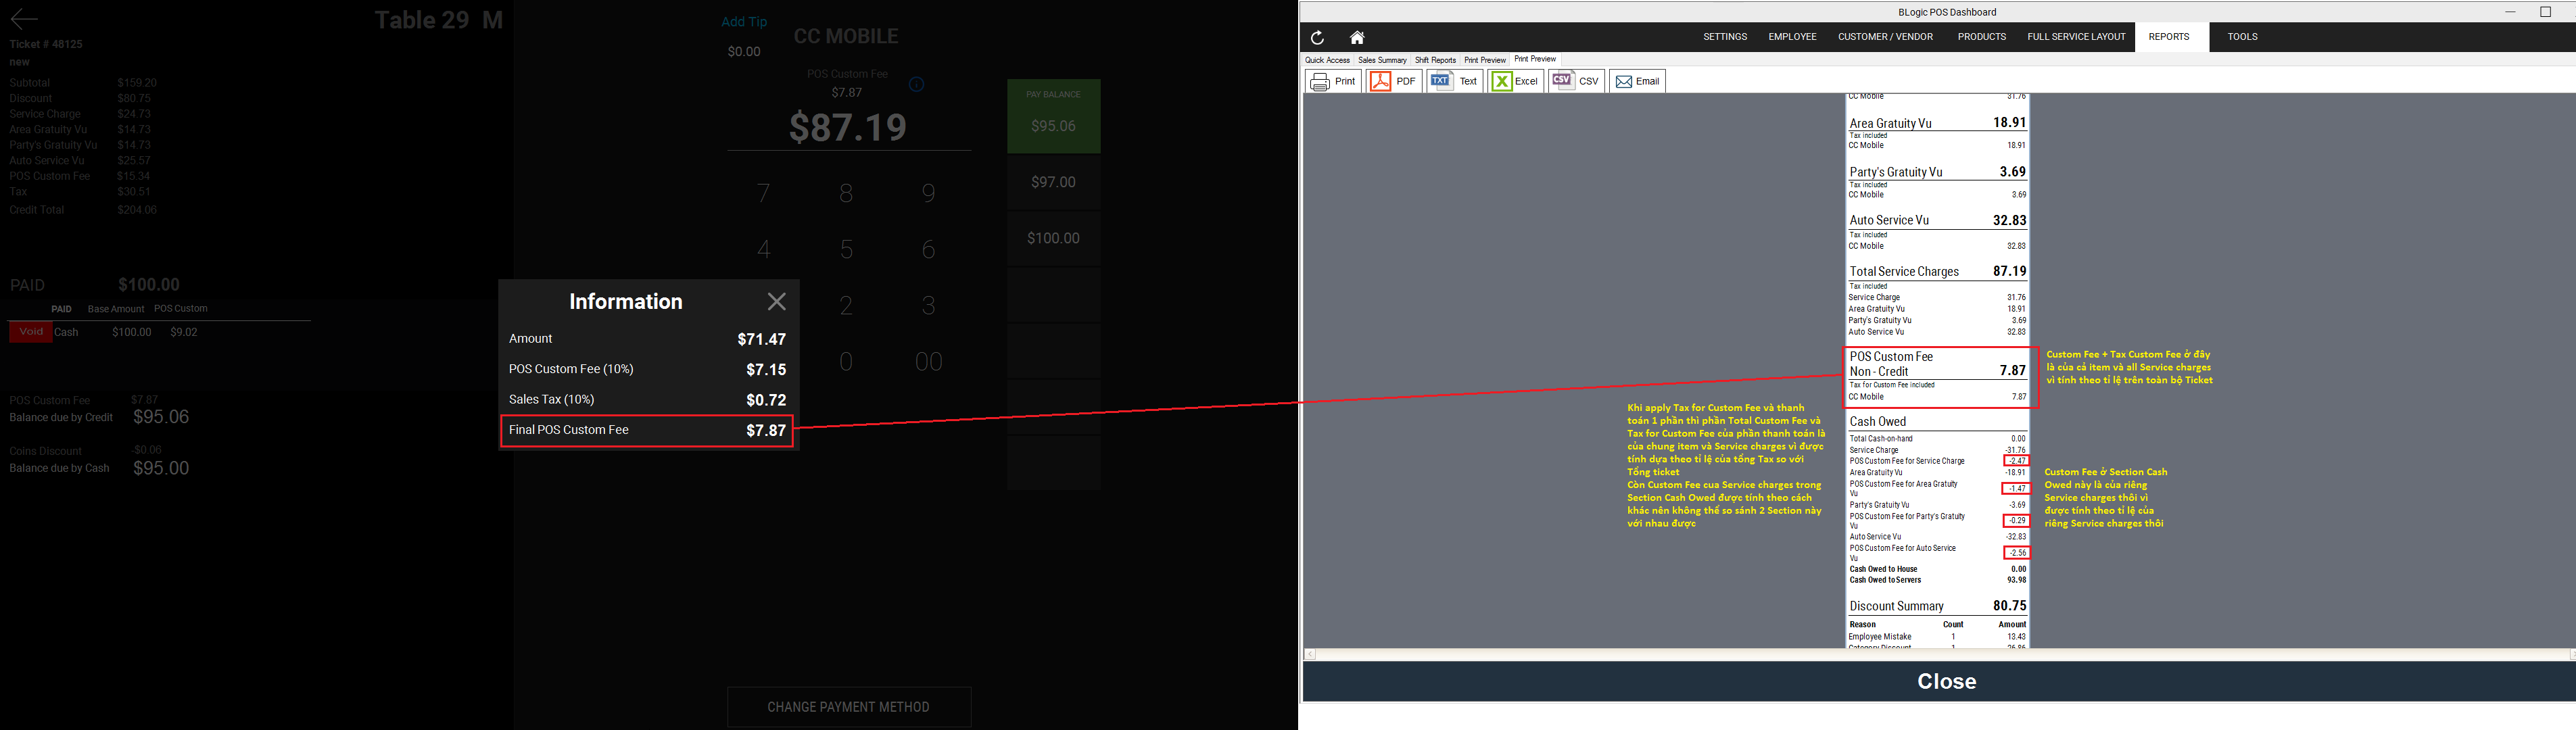Void the Cash payment
The image size is (2576, 730).
(x=31, y=332)
